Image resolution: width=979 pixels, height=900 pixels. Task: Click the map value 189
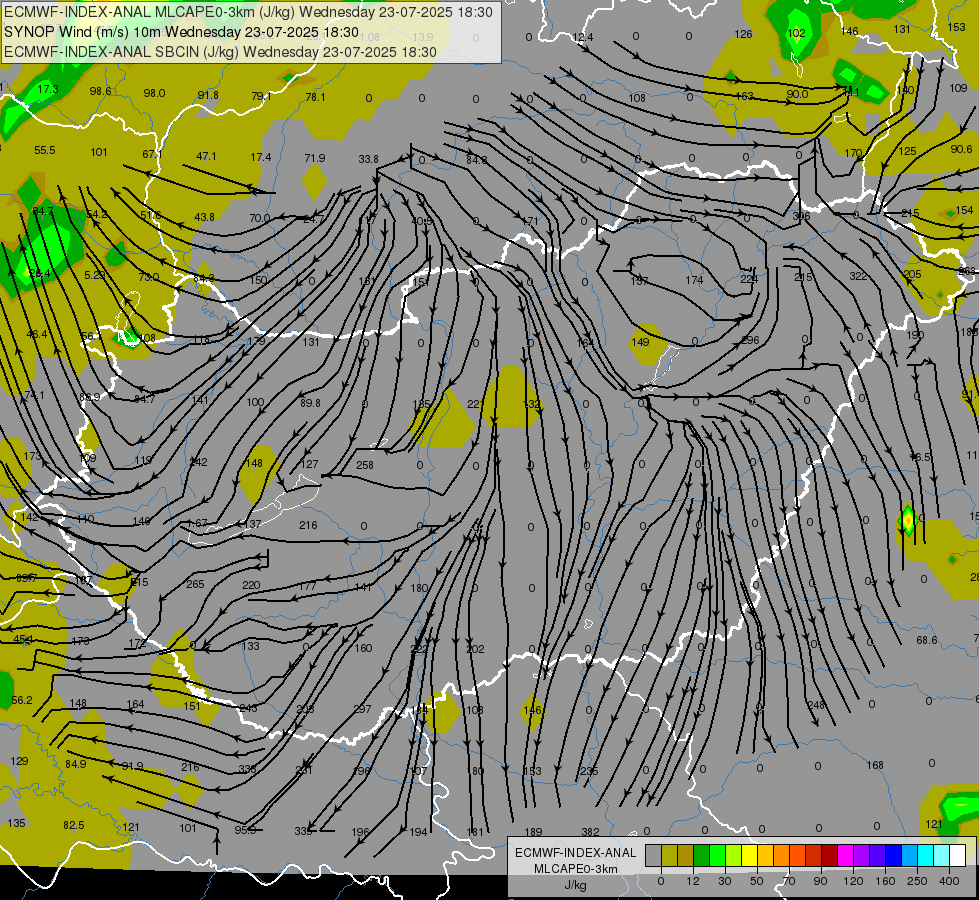[533, 832]
